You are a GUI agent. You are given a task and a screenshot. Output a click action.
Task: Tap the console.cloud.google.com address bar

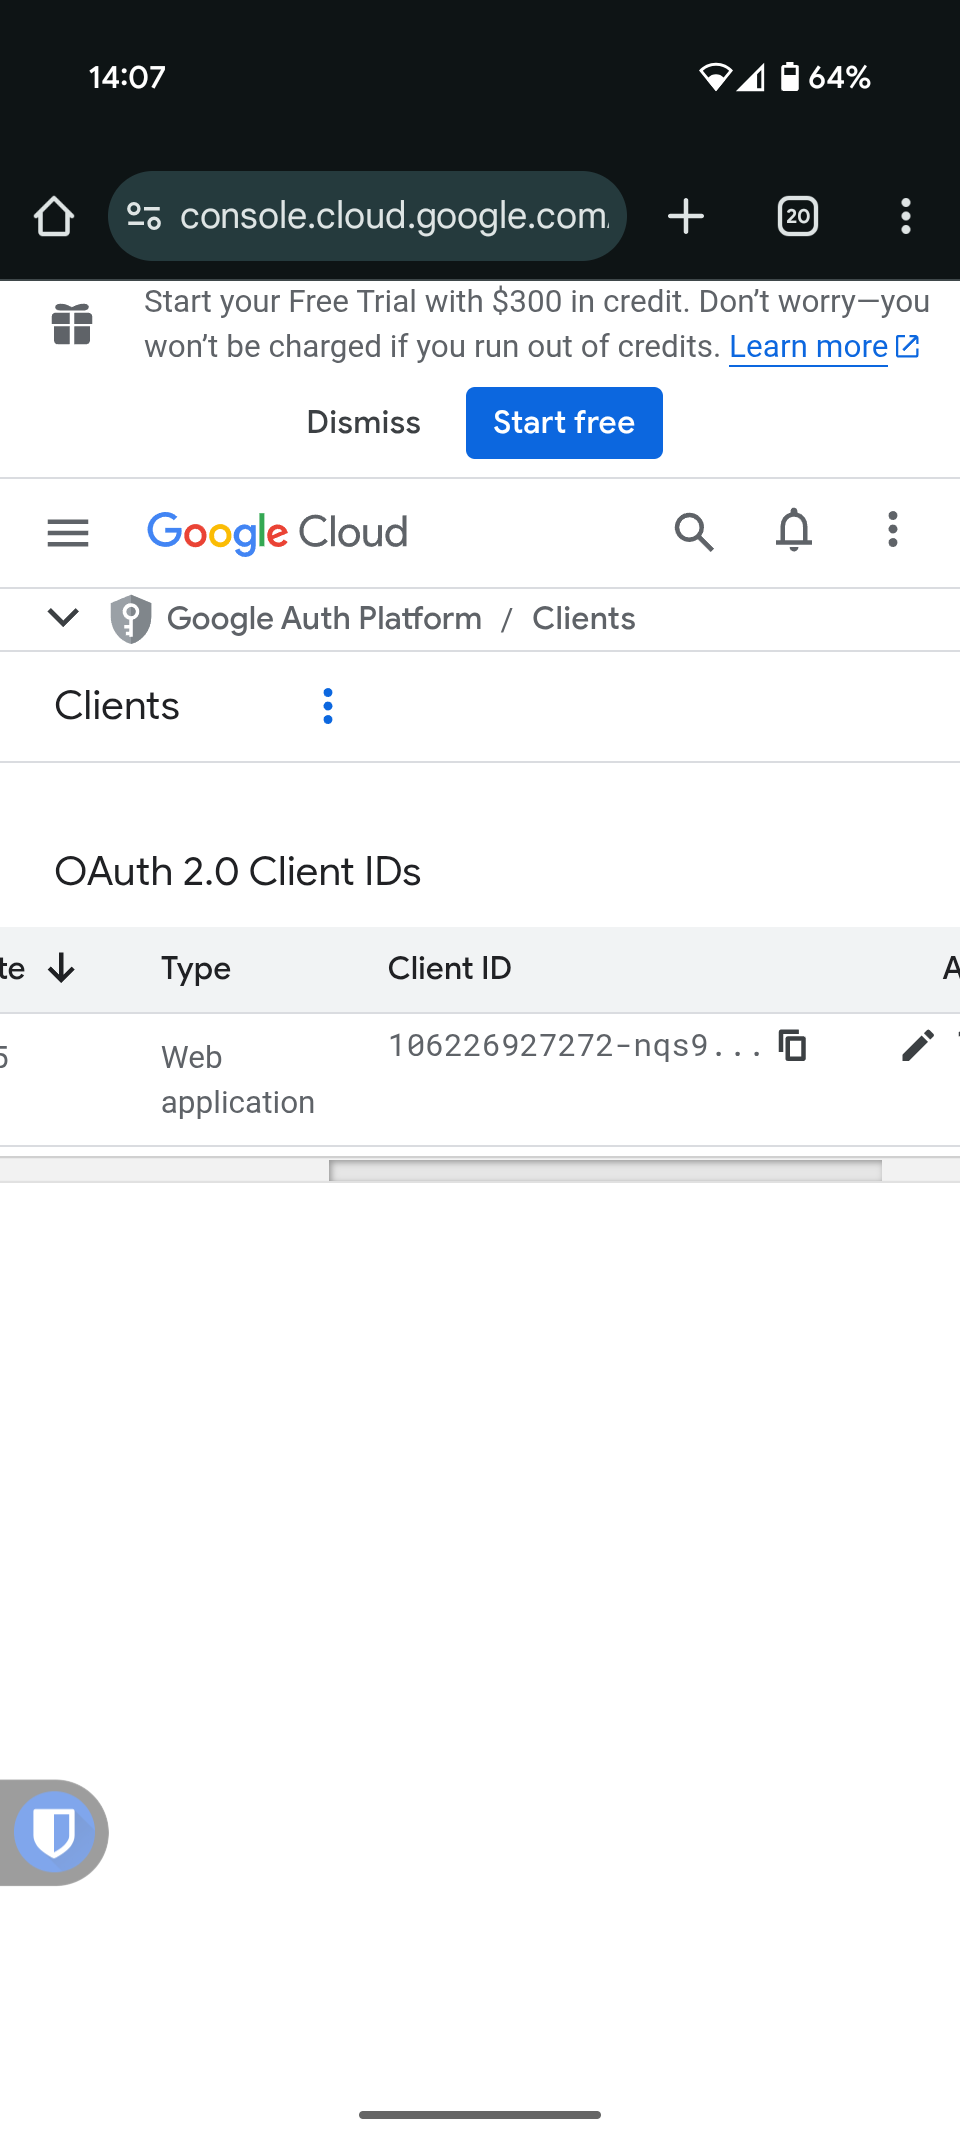(367, 216)
